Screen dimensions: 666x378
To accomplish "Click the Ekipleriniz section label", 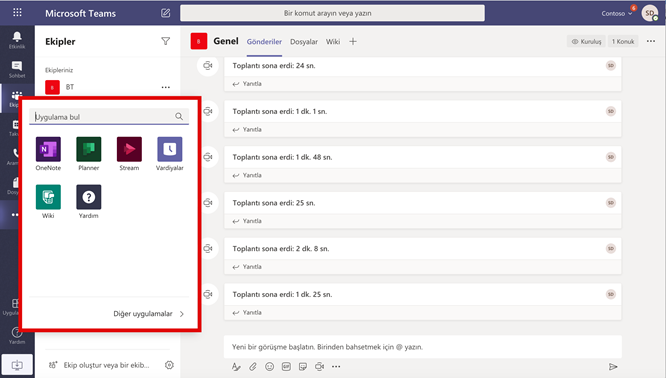I will pos(59,70).
